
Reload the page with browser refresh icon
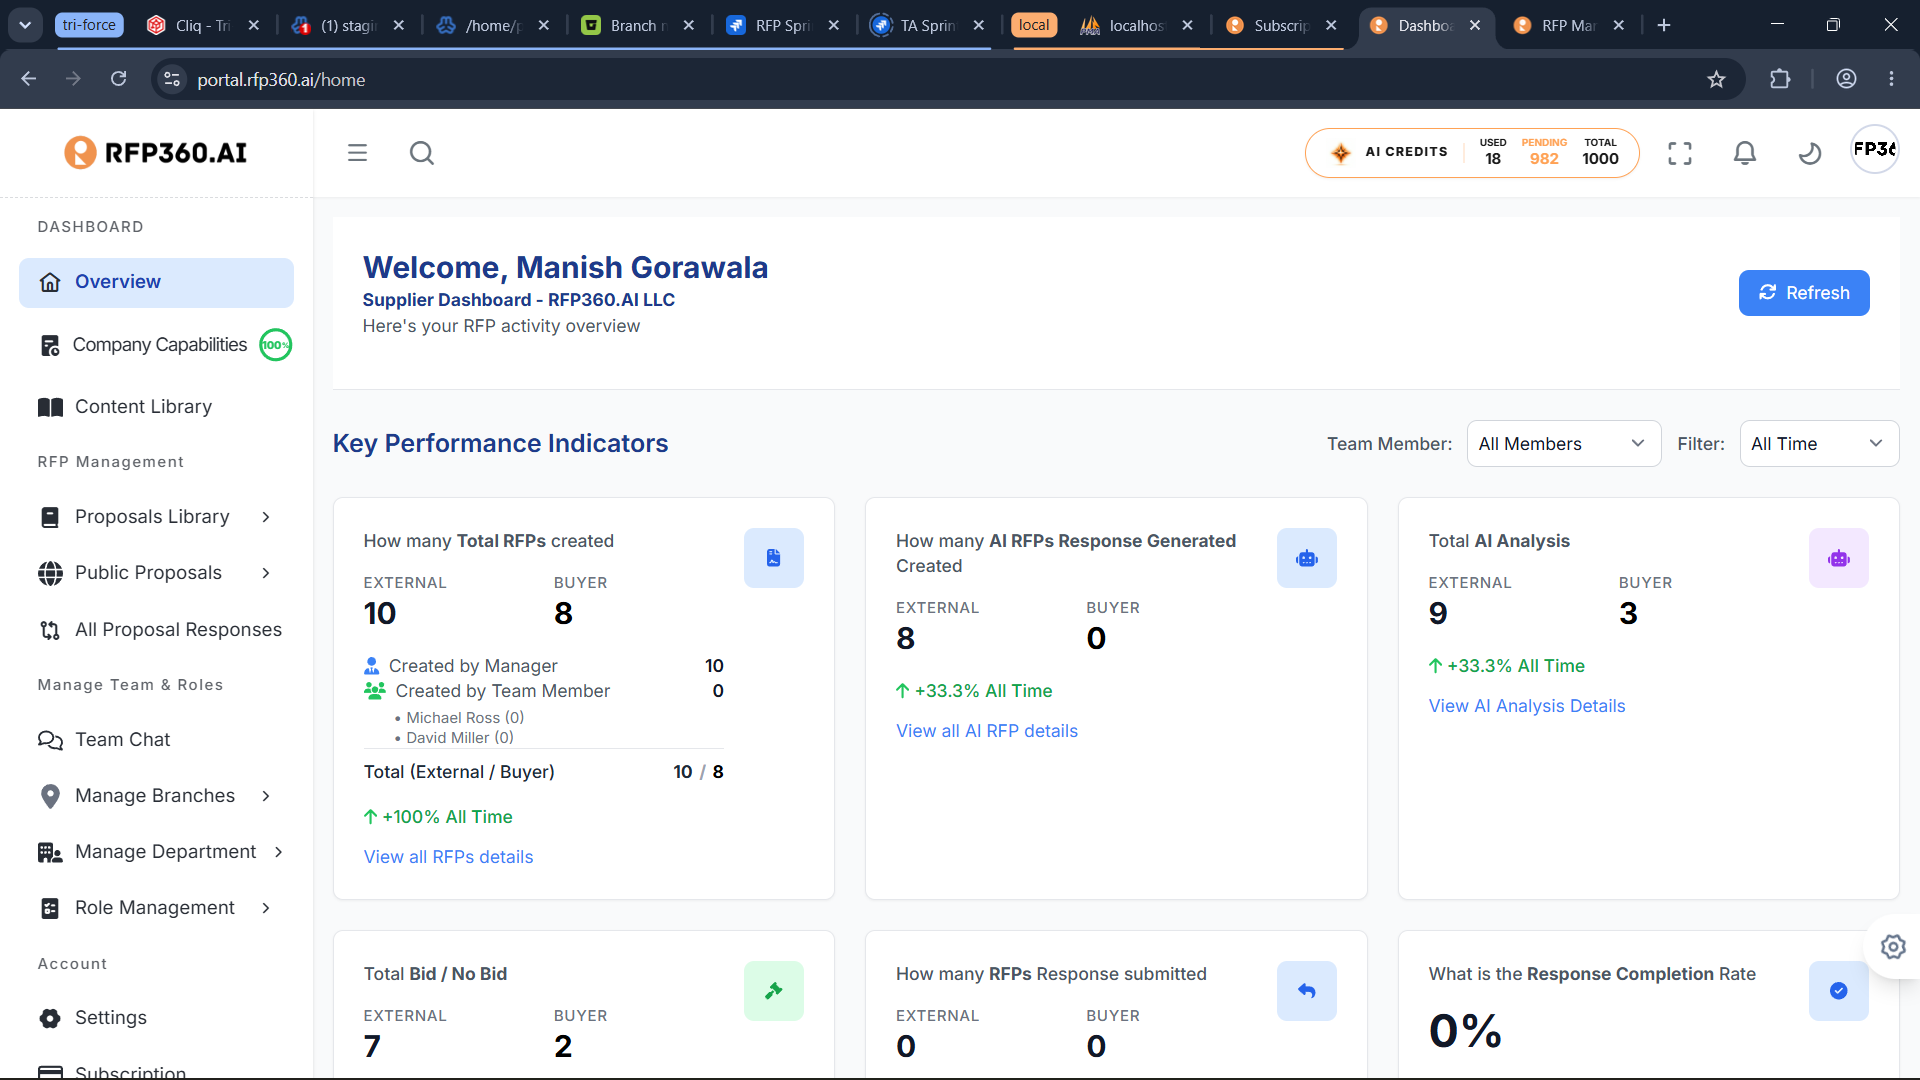tap(118, 79)
